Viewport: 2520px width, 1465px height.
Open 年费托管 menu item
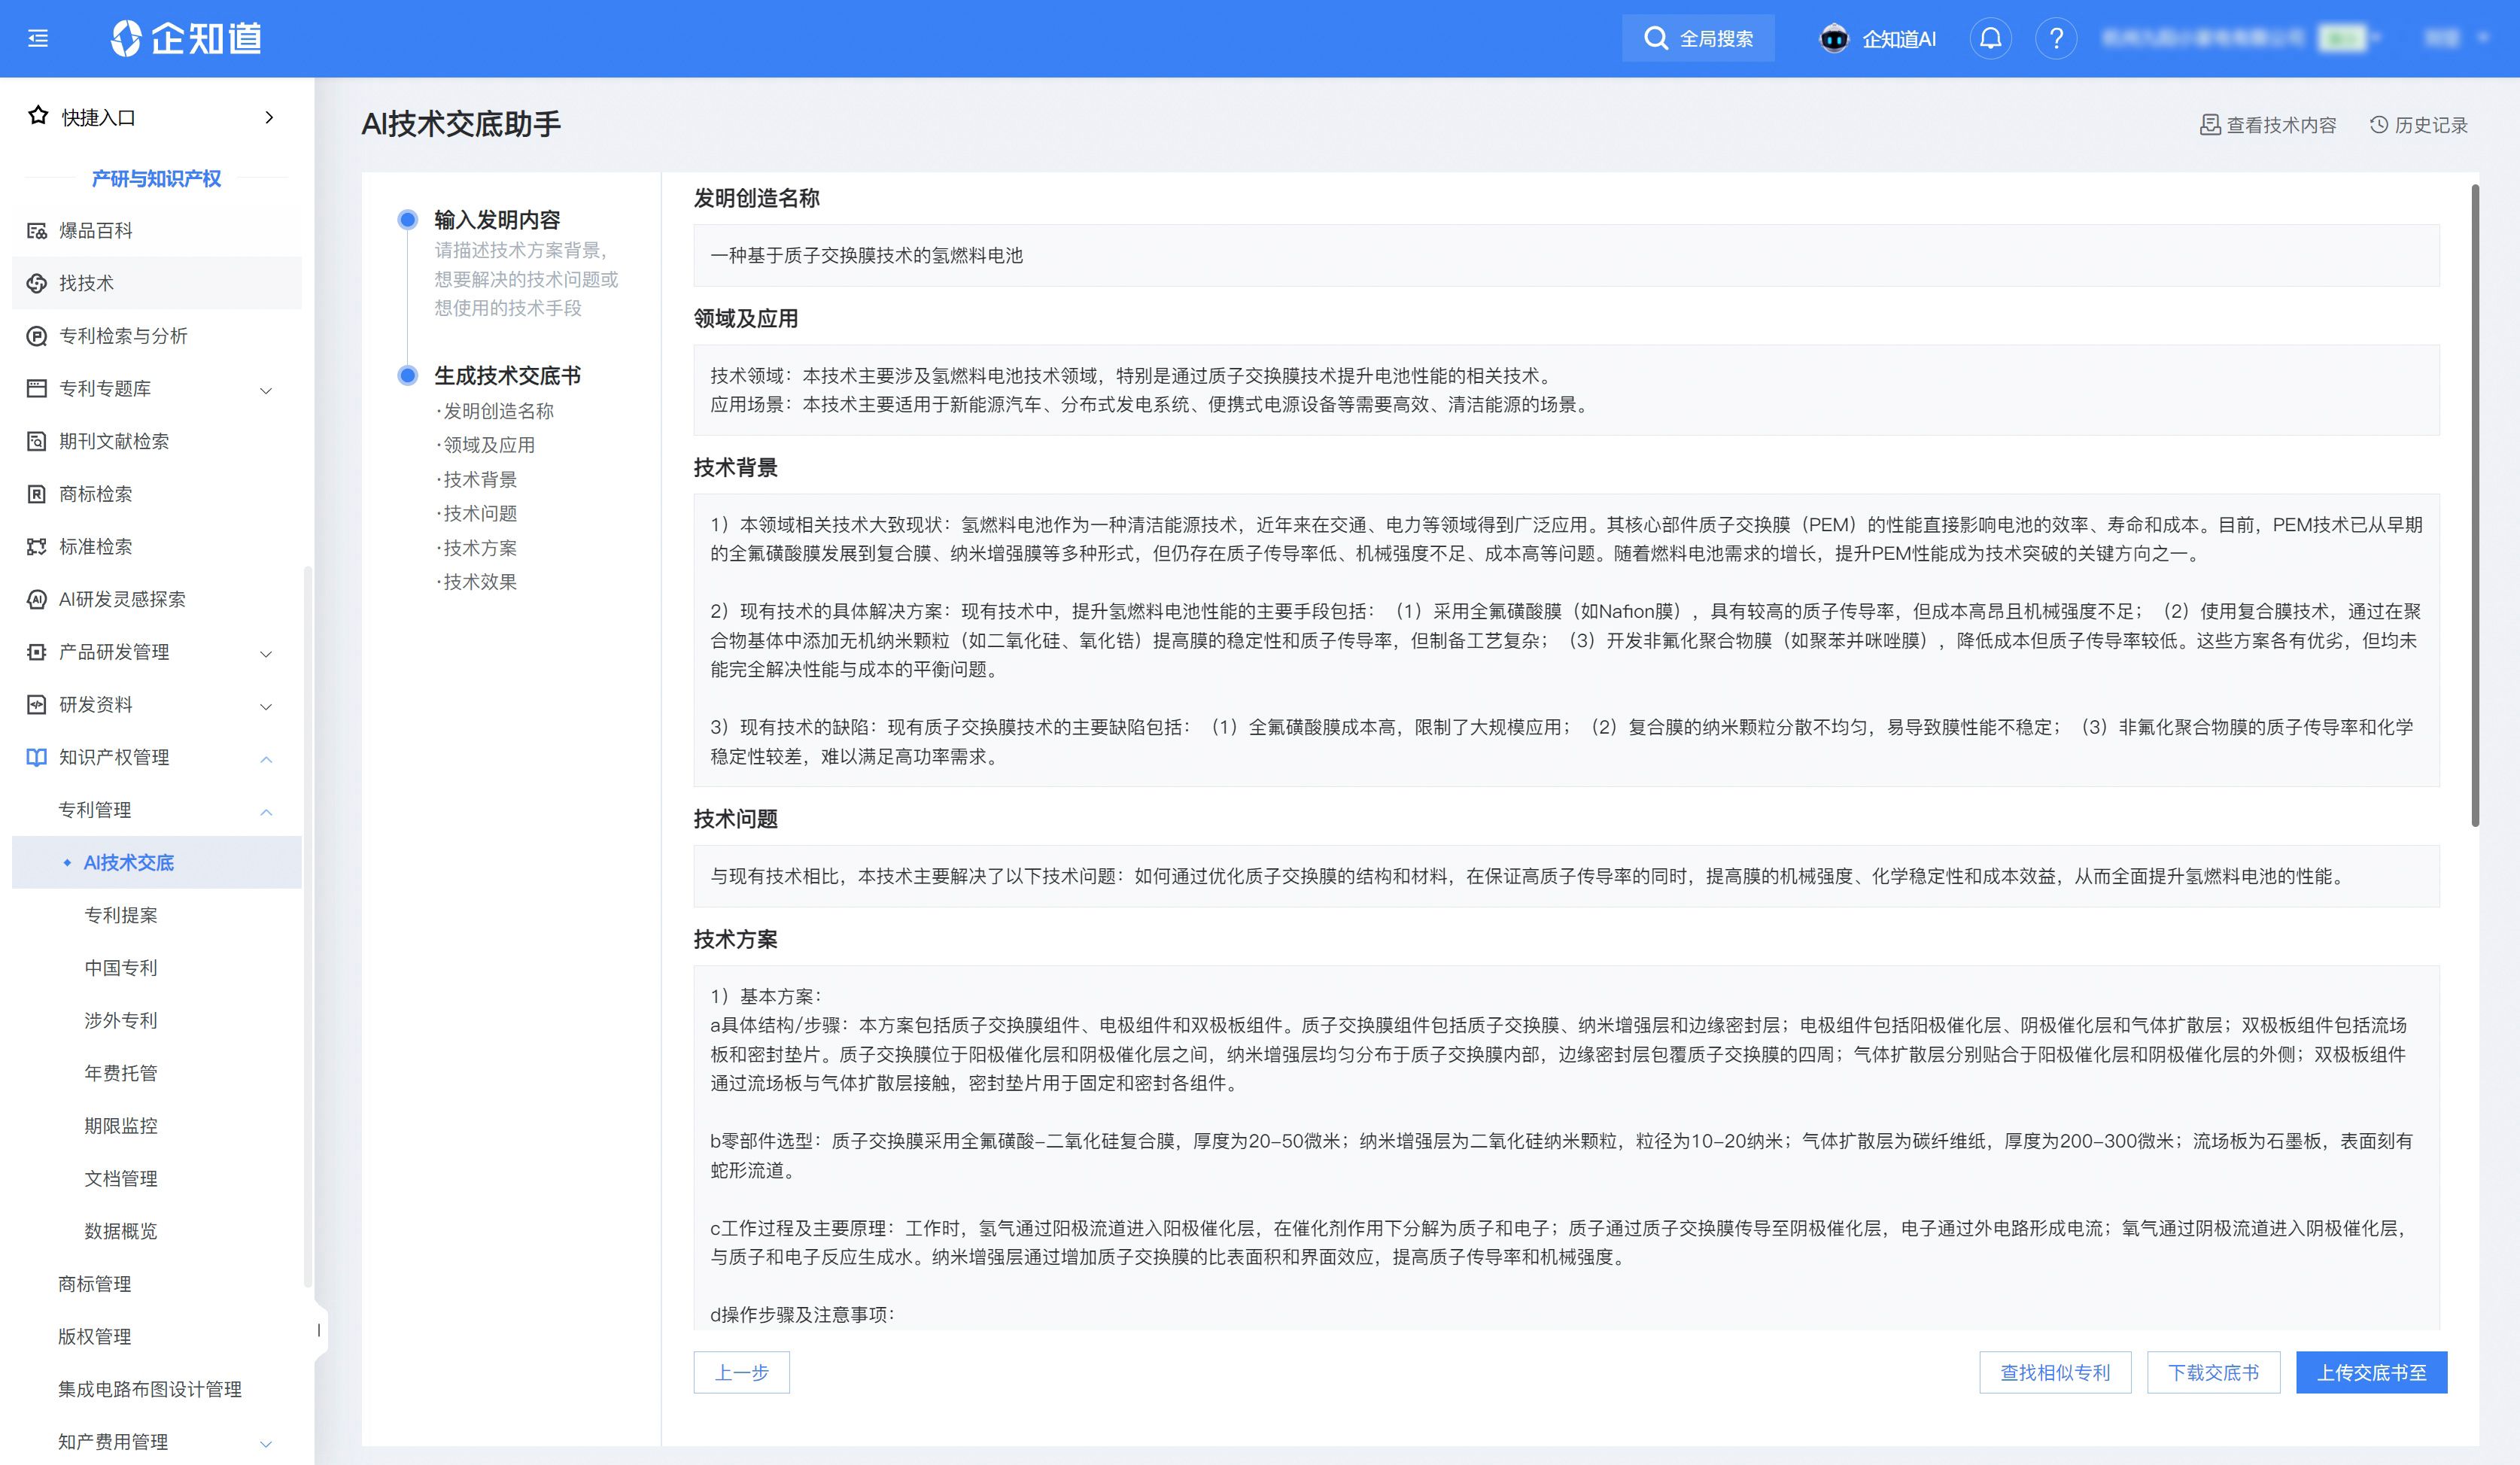[120, 1073]
